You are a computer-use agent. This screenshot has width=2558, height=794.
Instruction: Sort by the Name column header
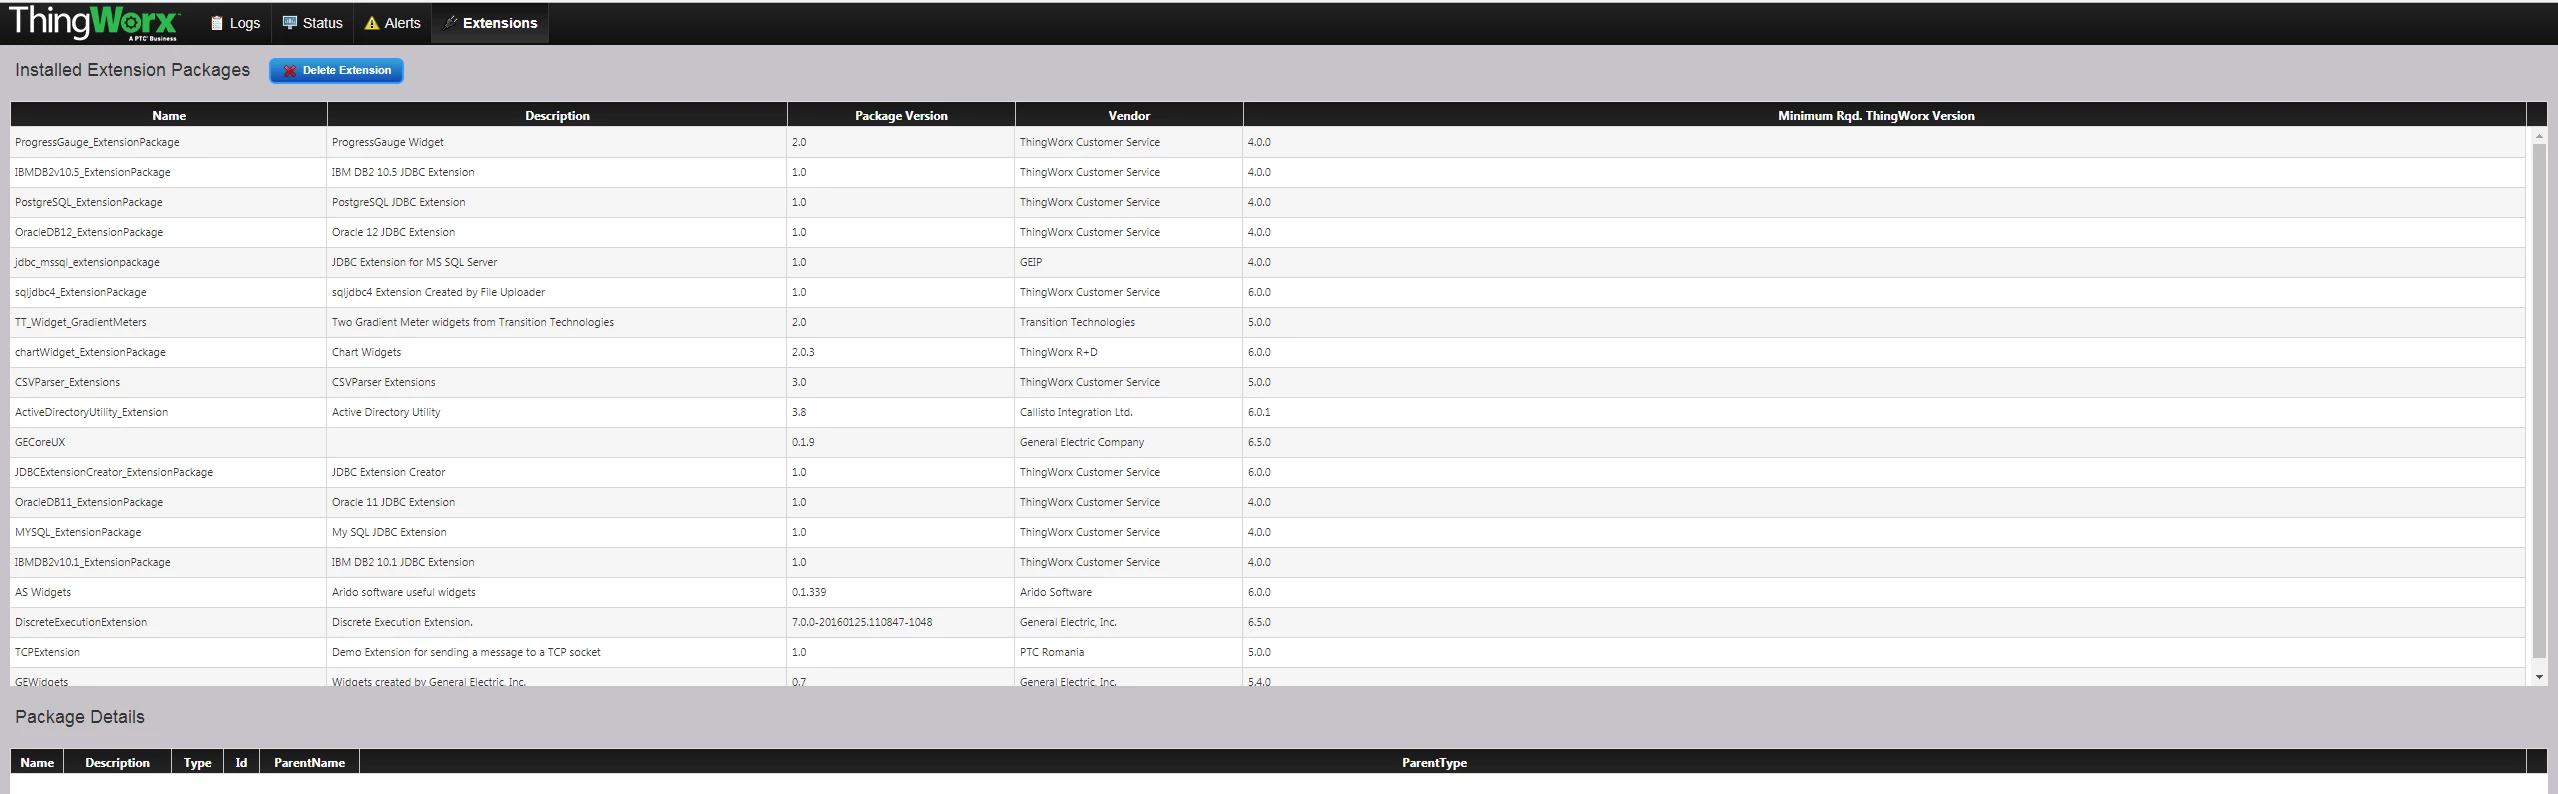pyautogui.click(x=169, y=115)
